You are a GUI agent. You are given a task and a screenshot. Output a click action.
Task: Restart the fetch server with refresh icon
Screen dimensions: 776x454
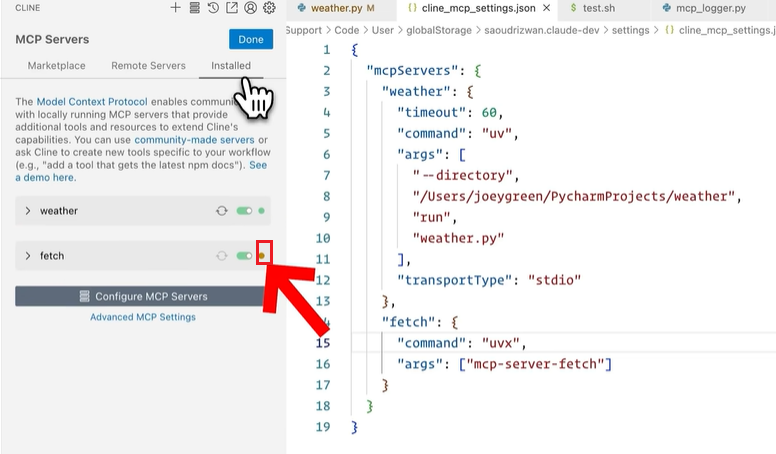point(222,256)
